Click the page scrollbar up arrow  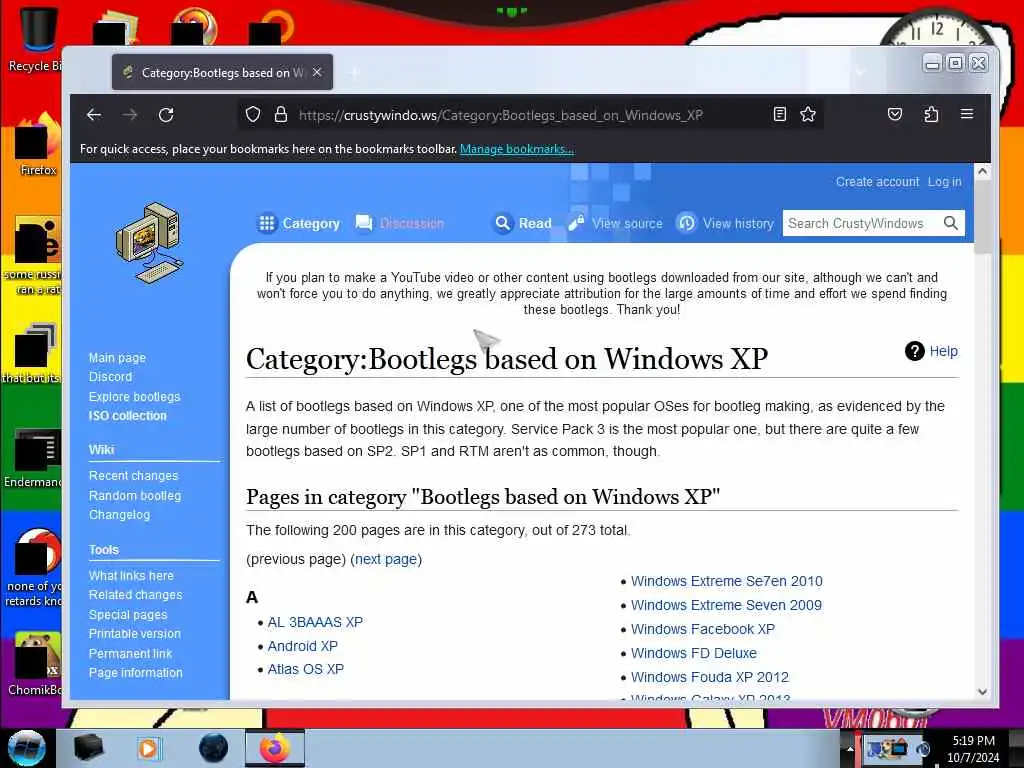point(982,171)
